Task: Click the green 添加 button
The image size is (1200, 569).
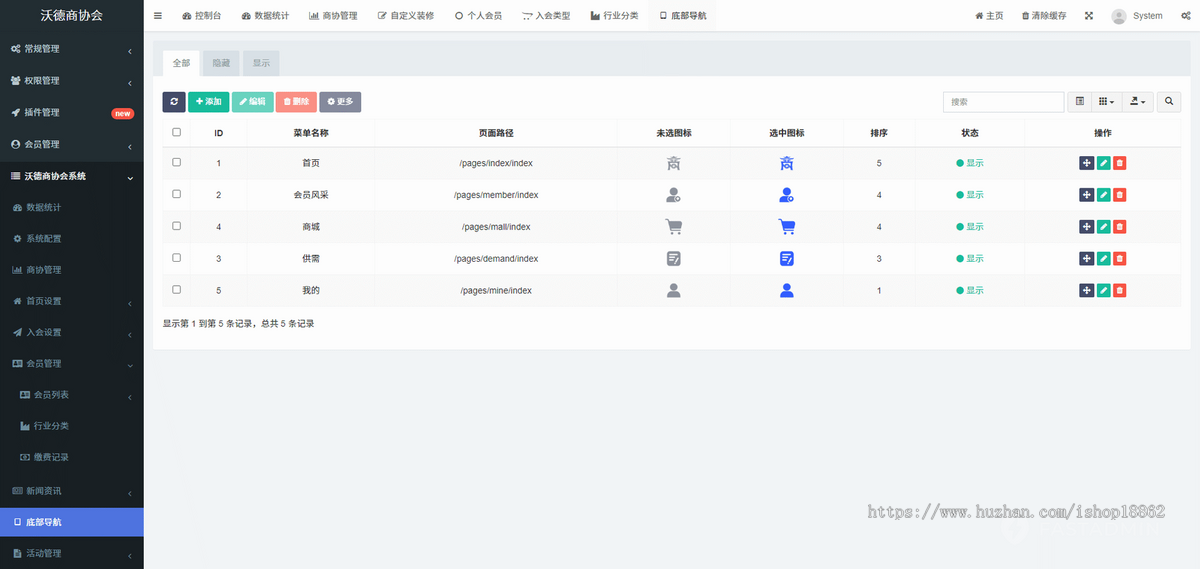Action: [x=209, y=102]
